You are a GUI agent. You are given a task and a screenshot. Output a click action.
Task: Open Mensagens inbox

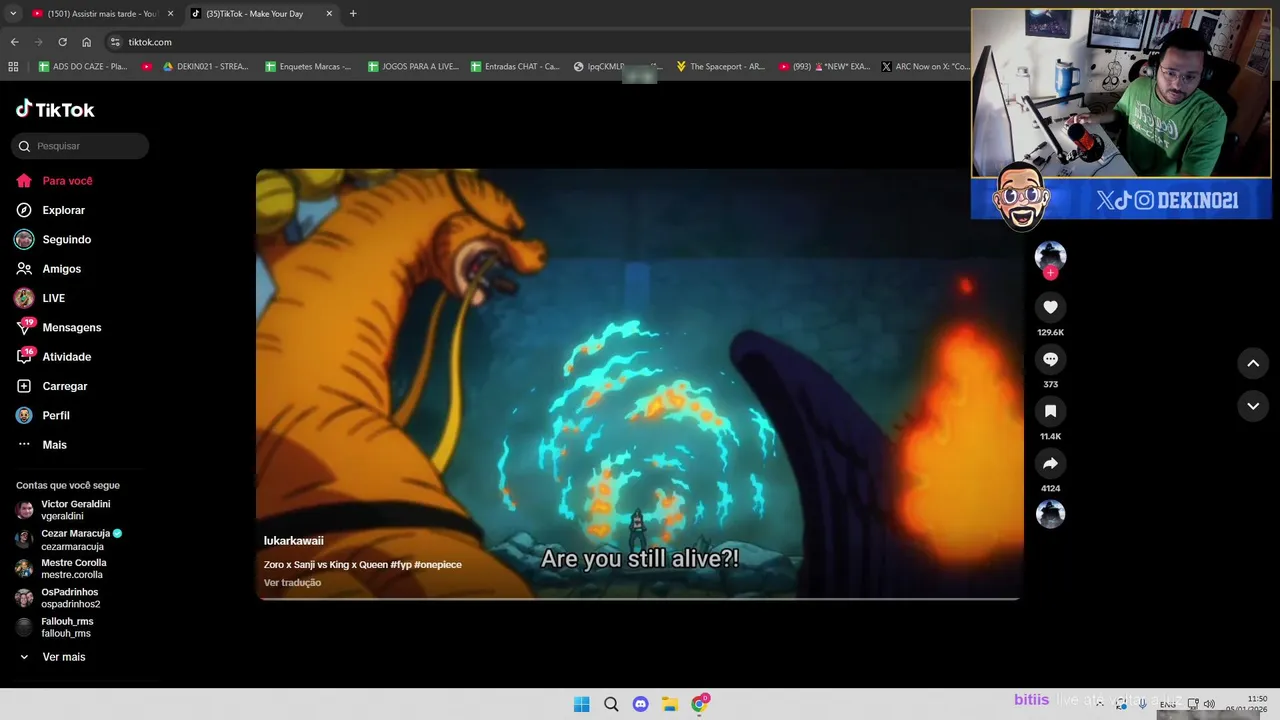[x=59, y=327]
